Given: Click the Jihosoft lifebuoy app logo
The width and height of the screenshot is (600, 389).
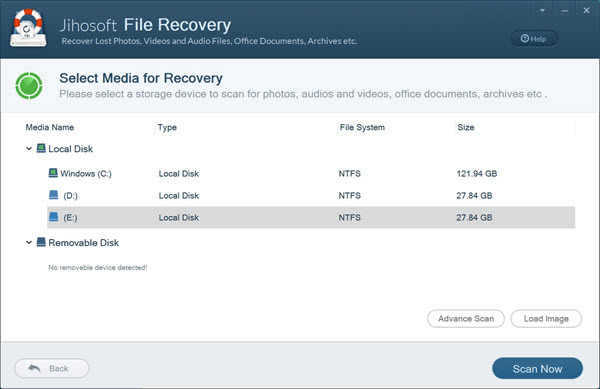Looking at the screenshot, I should (x=28, y=28).
